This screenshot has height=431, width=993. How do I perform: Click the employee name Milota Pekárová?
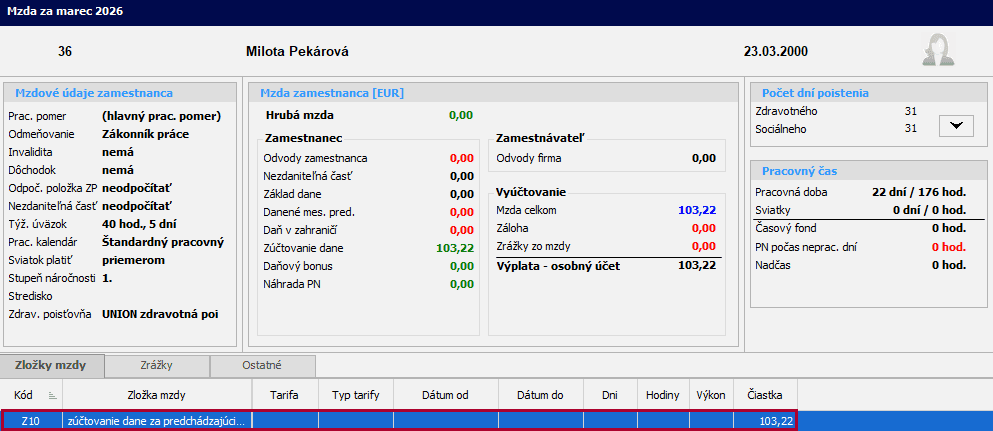[x=297, y=51]
